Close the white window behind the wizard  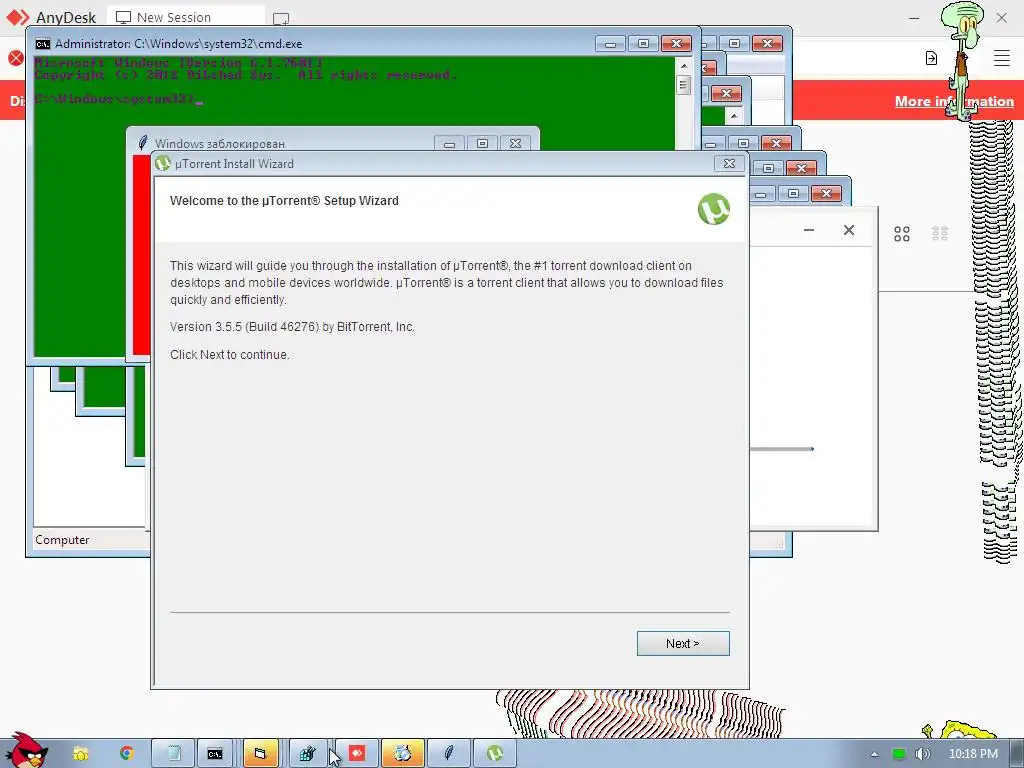coord(848,230)
